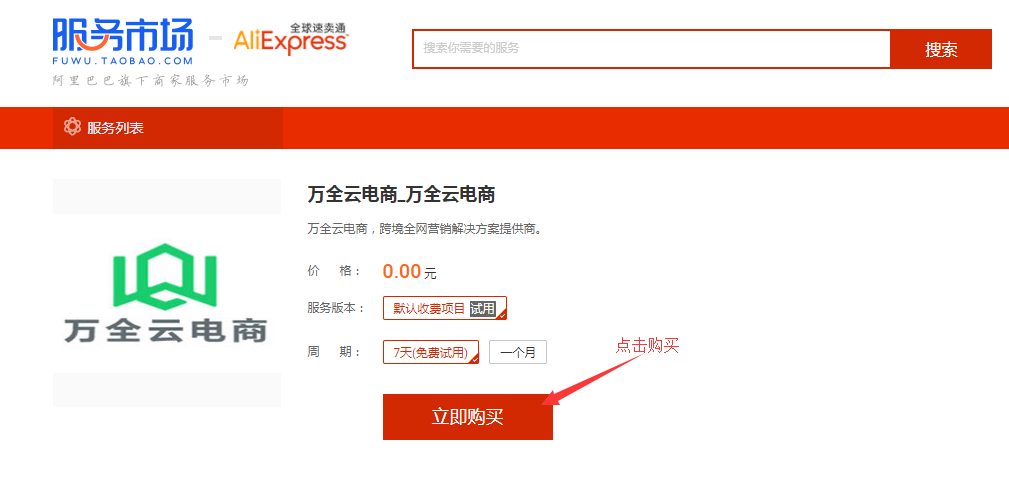Click the 立即购买 button

pos(468,416)
